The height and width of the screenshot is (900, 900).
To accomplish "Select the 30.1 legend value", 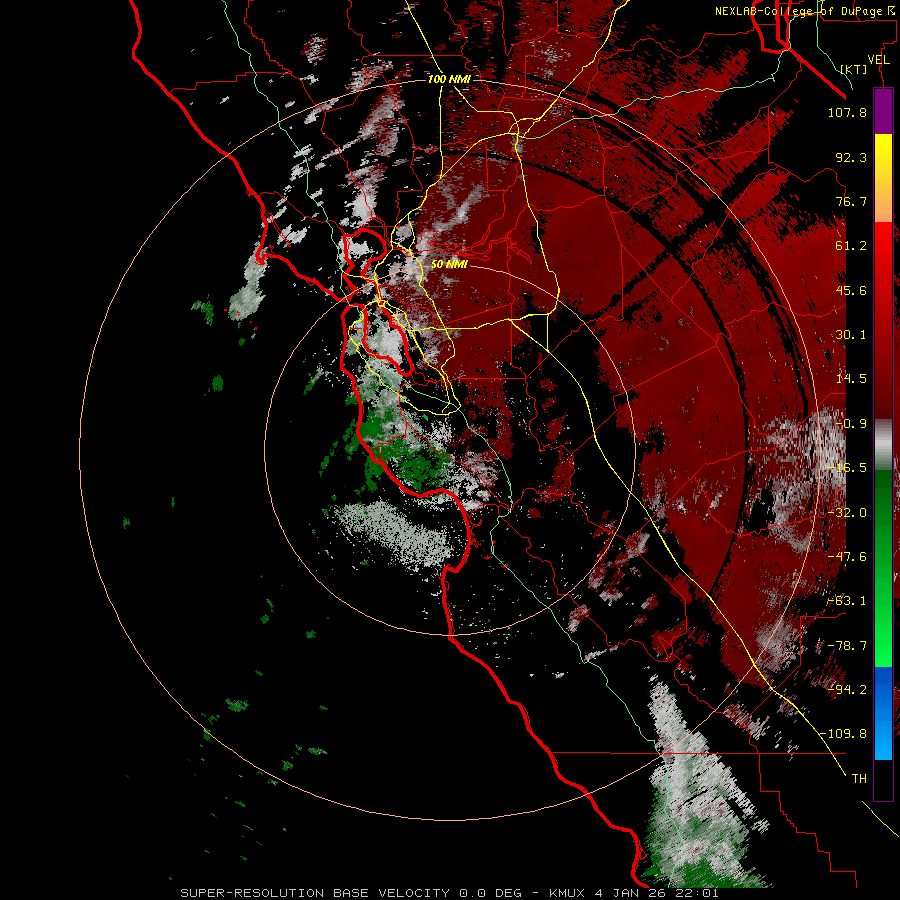I will click(851, 335).
